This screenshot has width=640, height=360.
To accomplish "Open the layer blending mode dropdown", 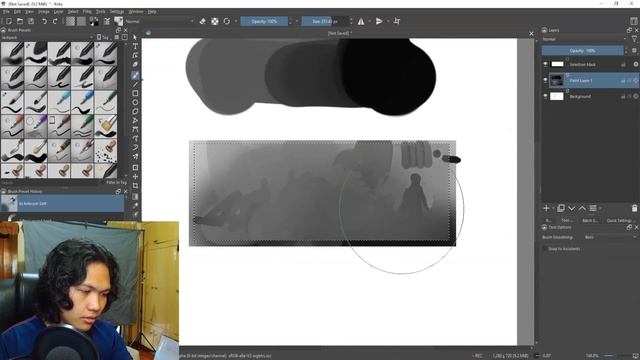I will (584, 39).
